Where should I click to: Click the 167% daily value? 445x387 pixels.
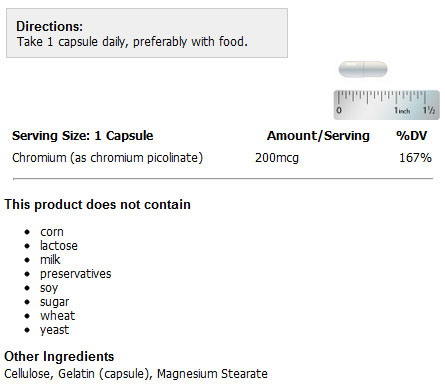[x=415, y=158]
